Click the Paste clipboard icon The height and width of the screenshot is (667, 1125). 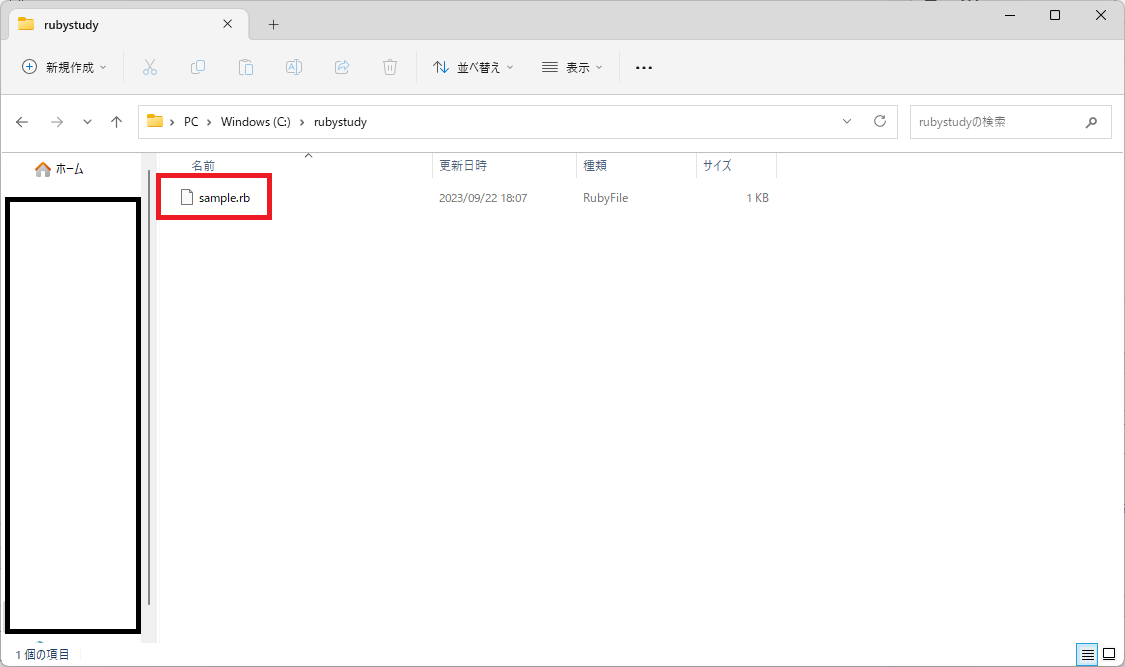click(246, 67)
